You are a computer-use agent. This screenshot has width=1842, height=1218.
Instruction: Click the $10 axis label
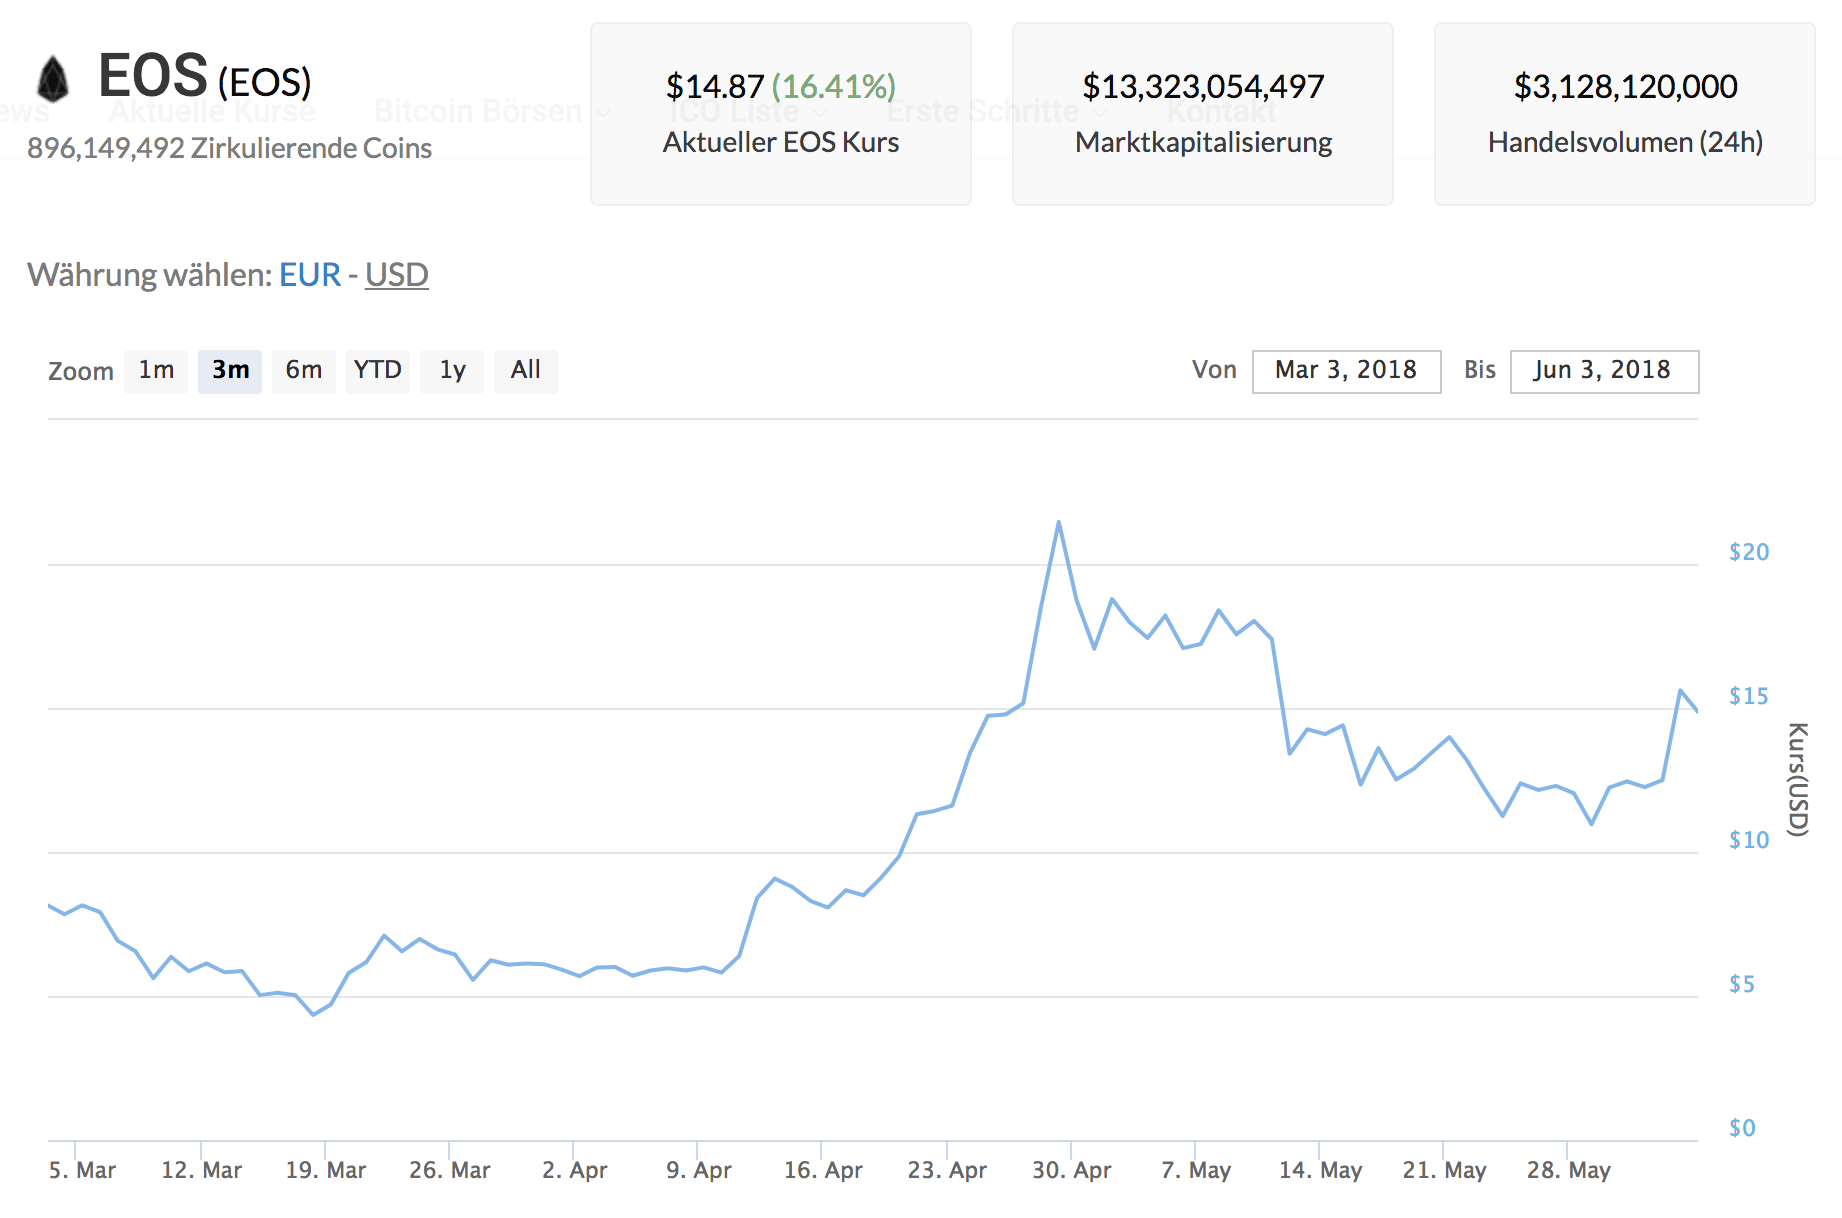point(1749,840)
